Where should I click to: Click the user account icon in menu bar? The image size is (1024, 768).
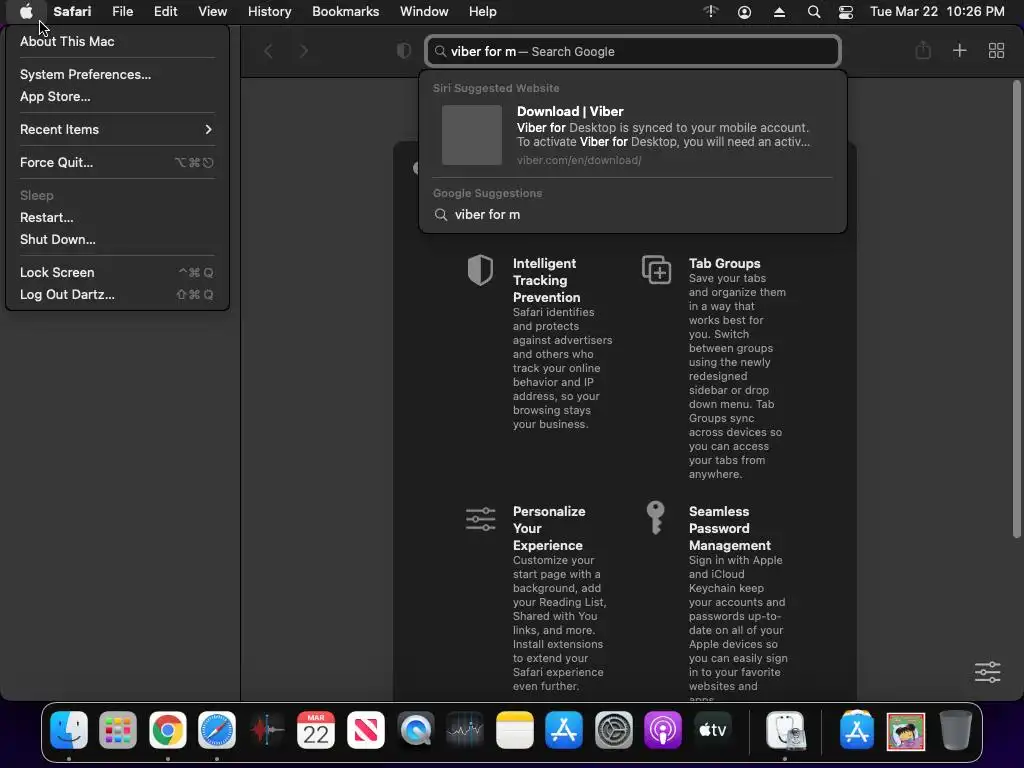click(x=744, y=12)
